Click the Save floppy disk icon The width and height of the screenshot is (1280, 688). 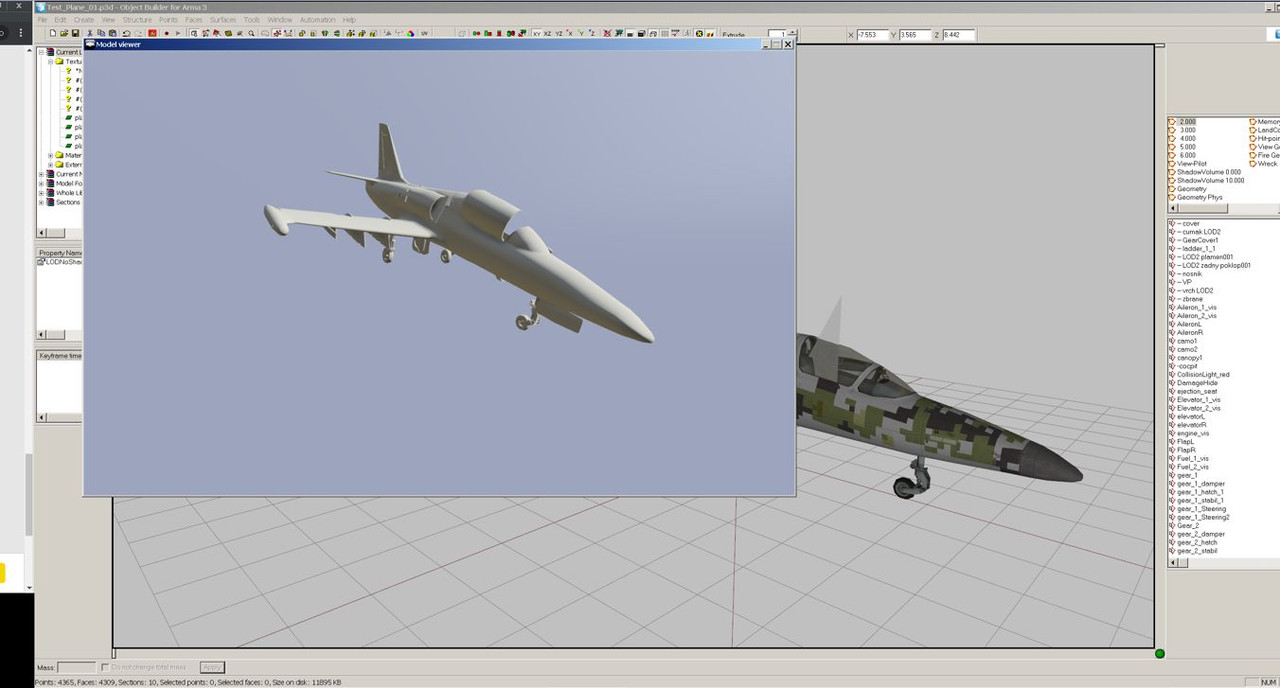pos(75,33)
